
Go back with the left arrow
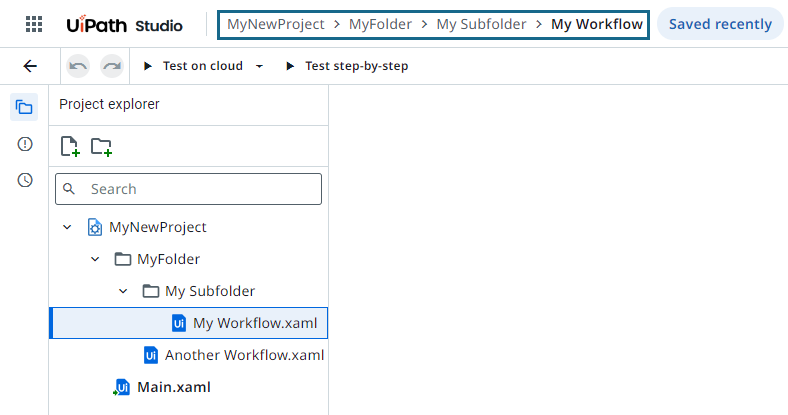[x=30, y=66]
